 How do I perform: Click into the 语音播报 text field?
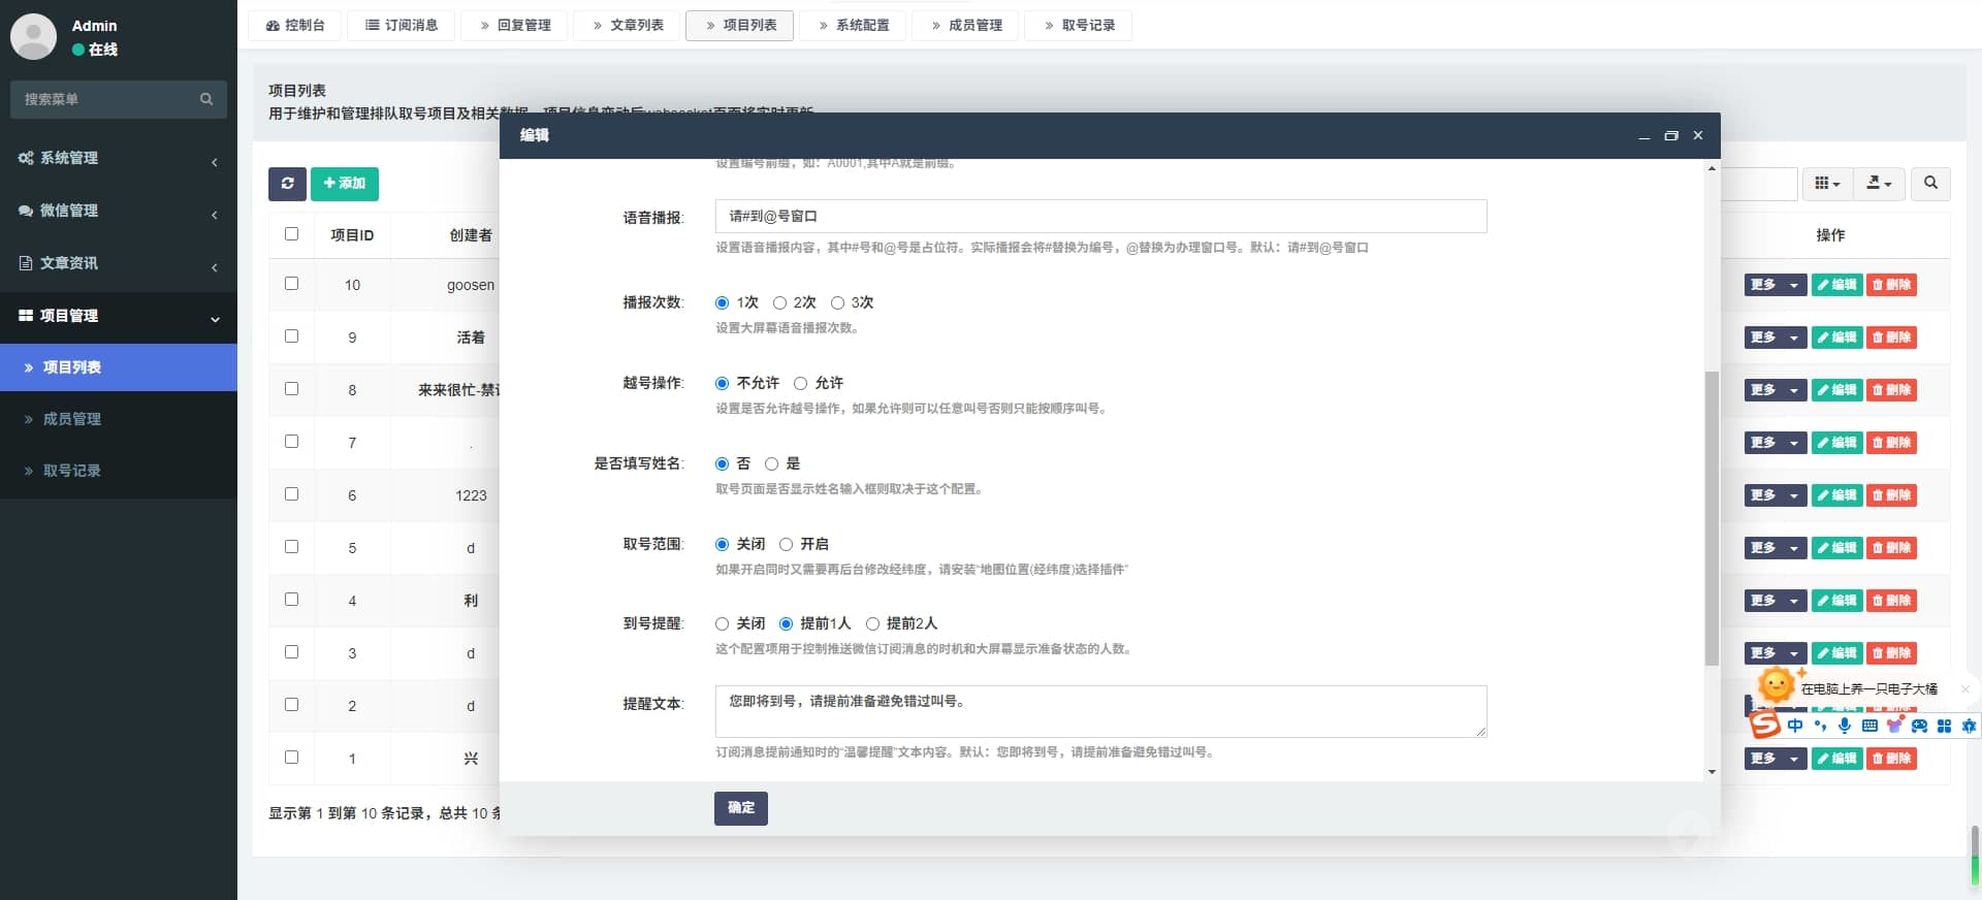[x=1100, y=216]
